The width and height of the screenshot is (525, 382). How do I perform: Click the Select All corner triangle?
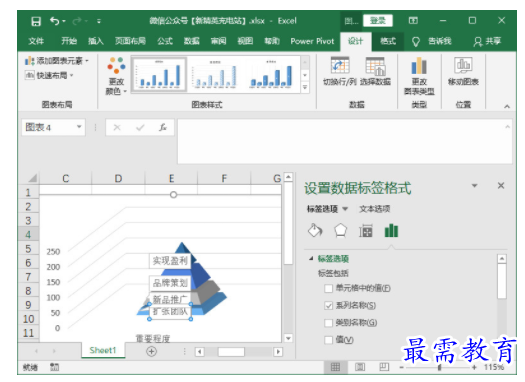pos(32,178)
